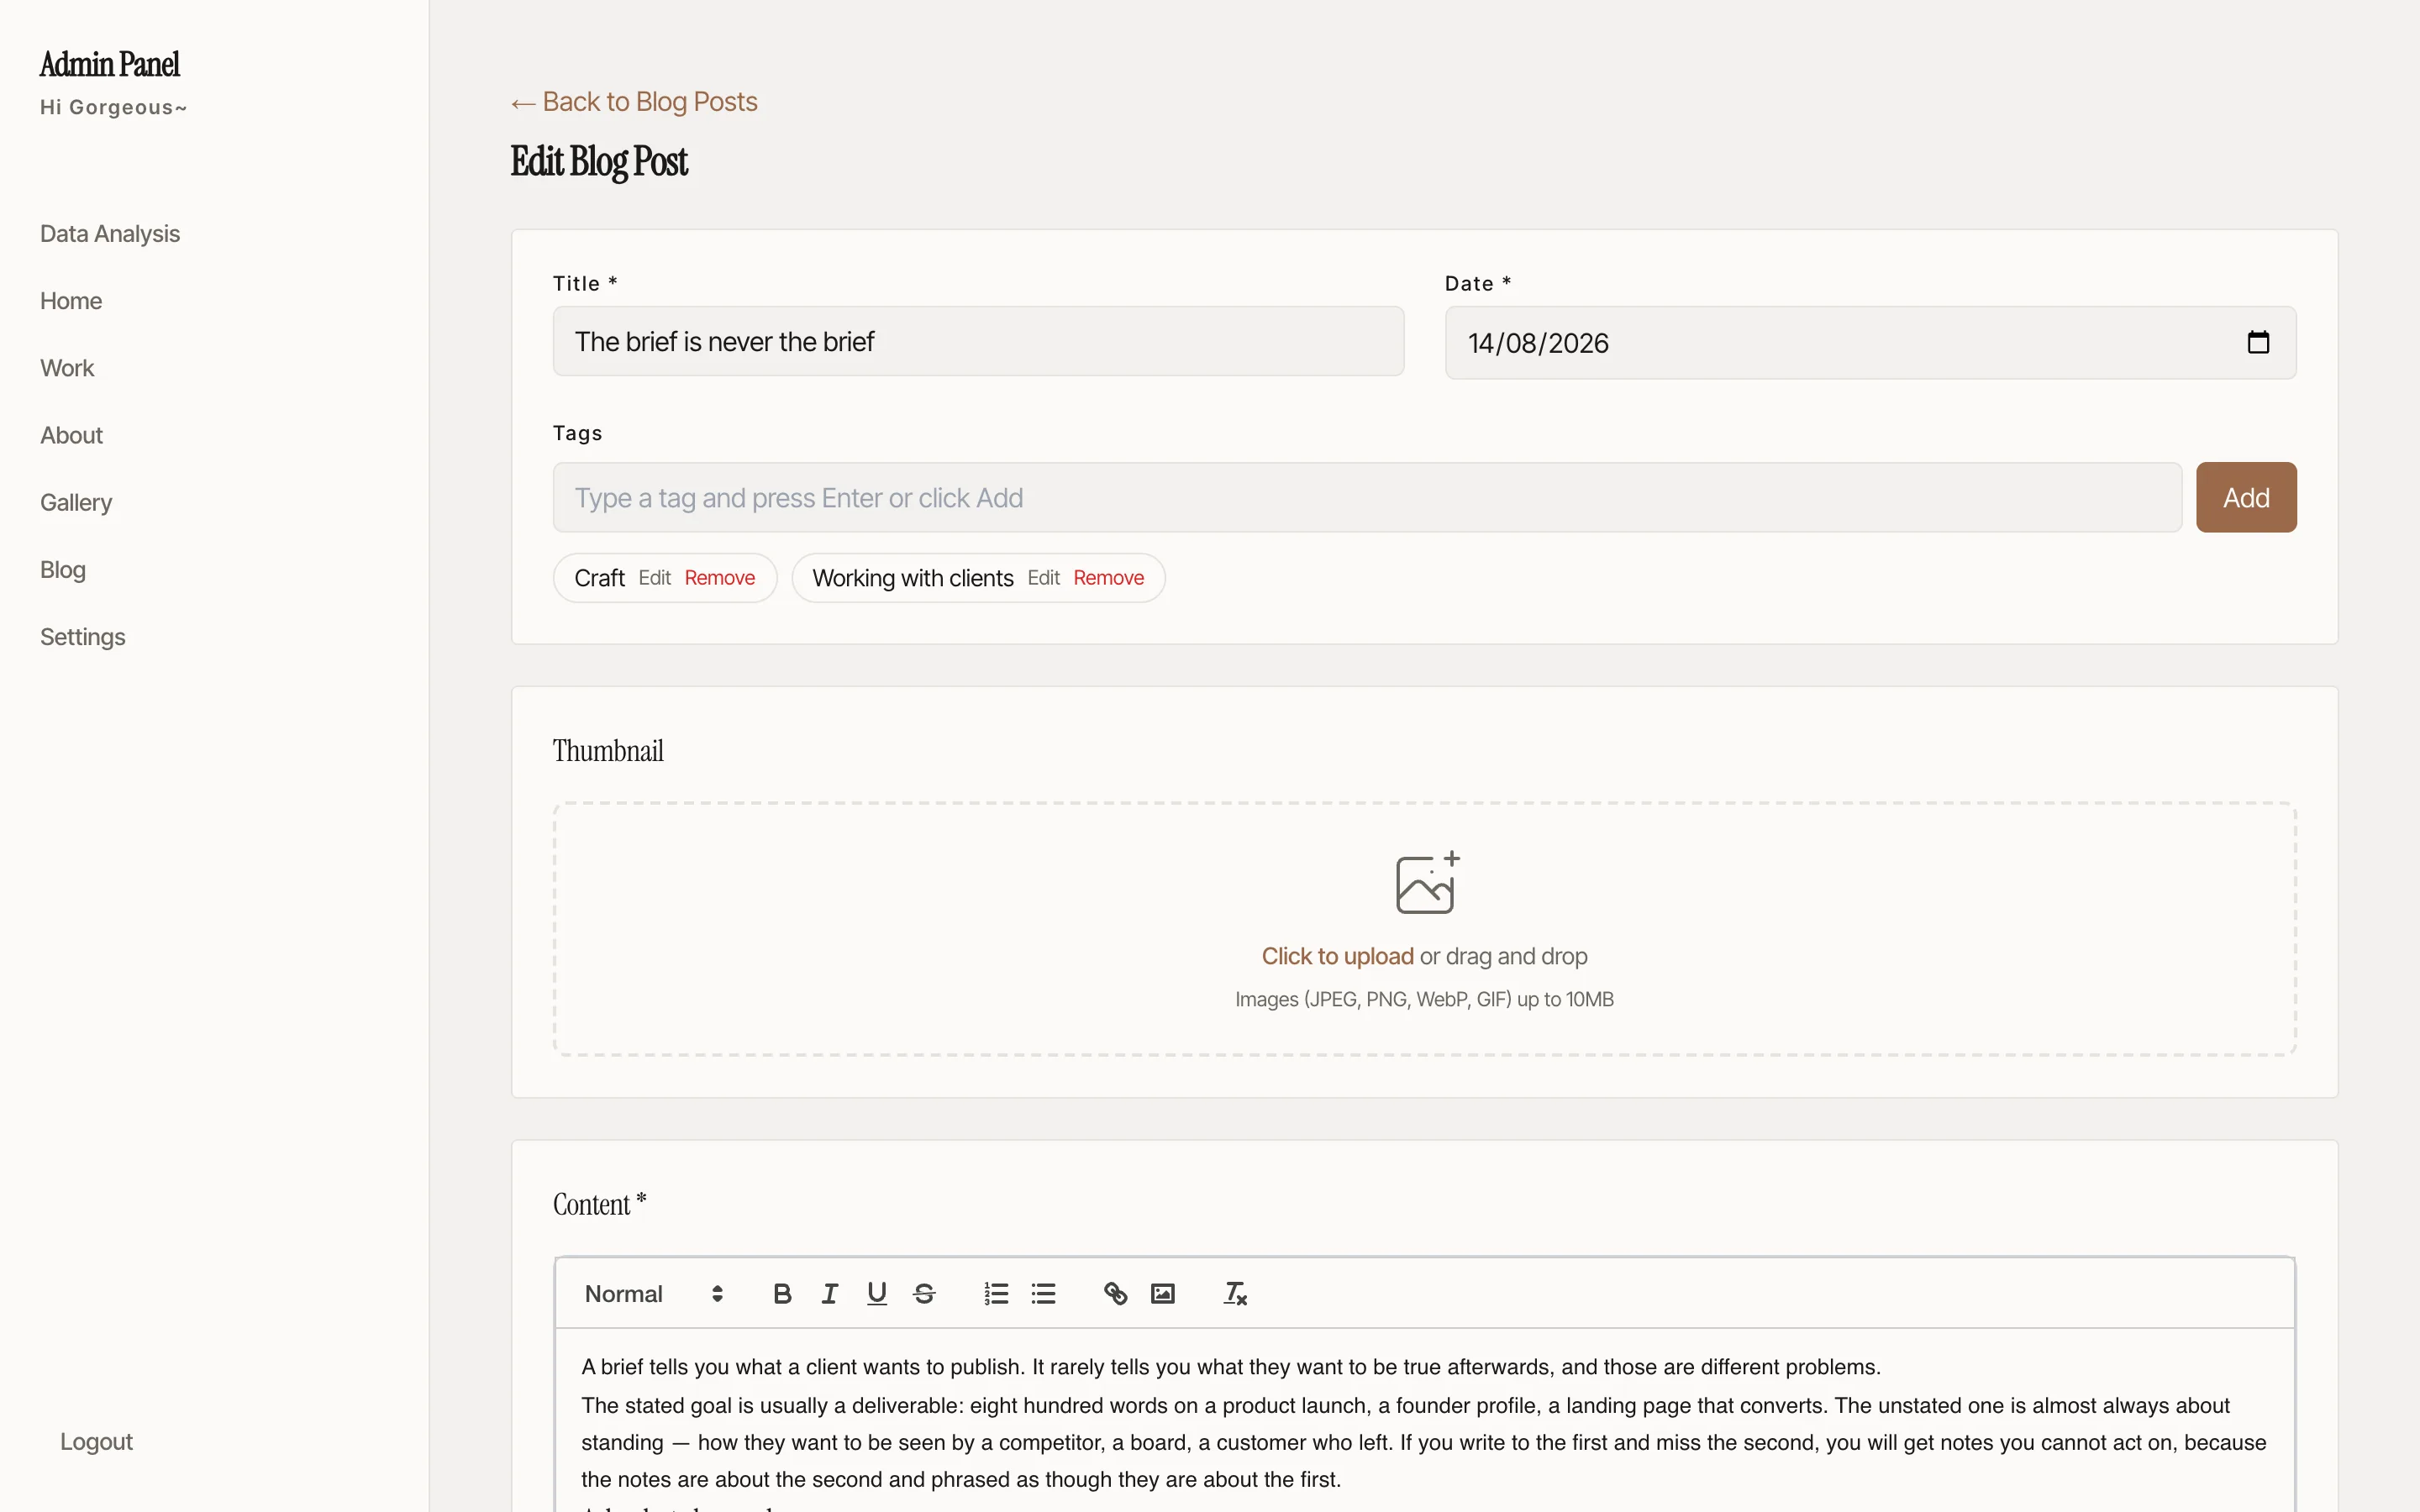
Task: Open Settings from the sidebar
Action: point(83,637)
